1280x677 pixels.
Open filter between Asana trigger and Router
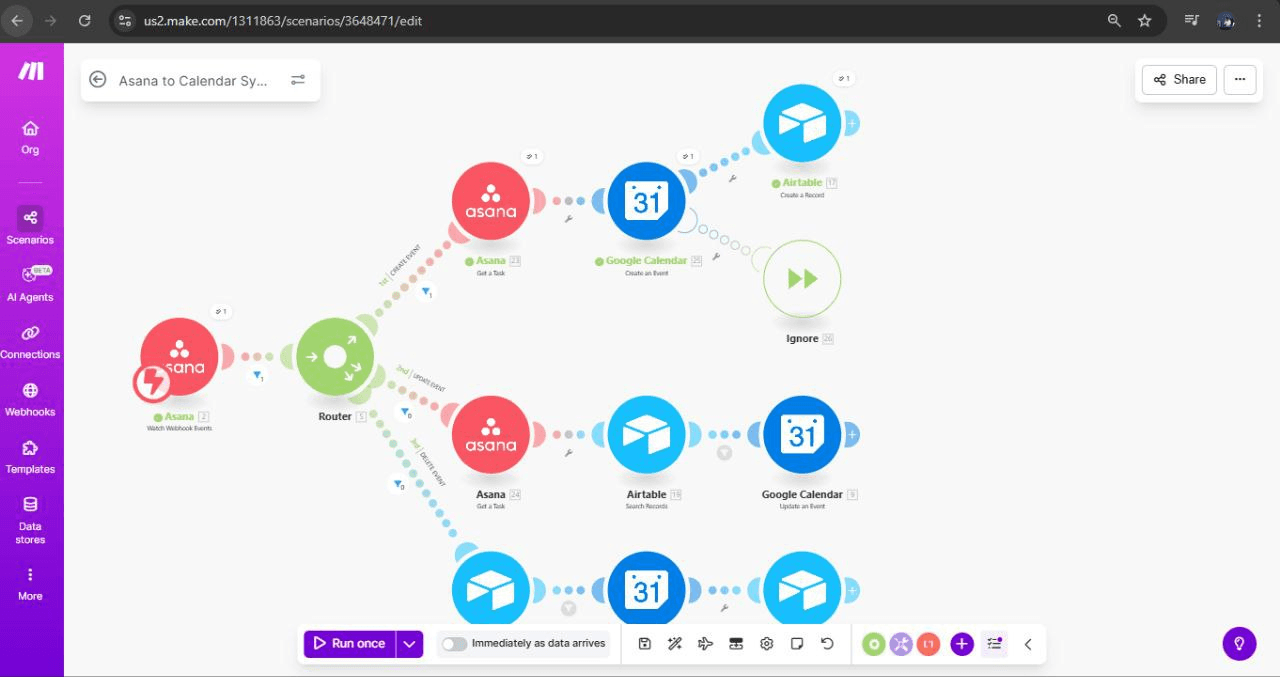click(x=257, y=377)
